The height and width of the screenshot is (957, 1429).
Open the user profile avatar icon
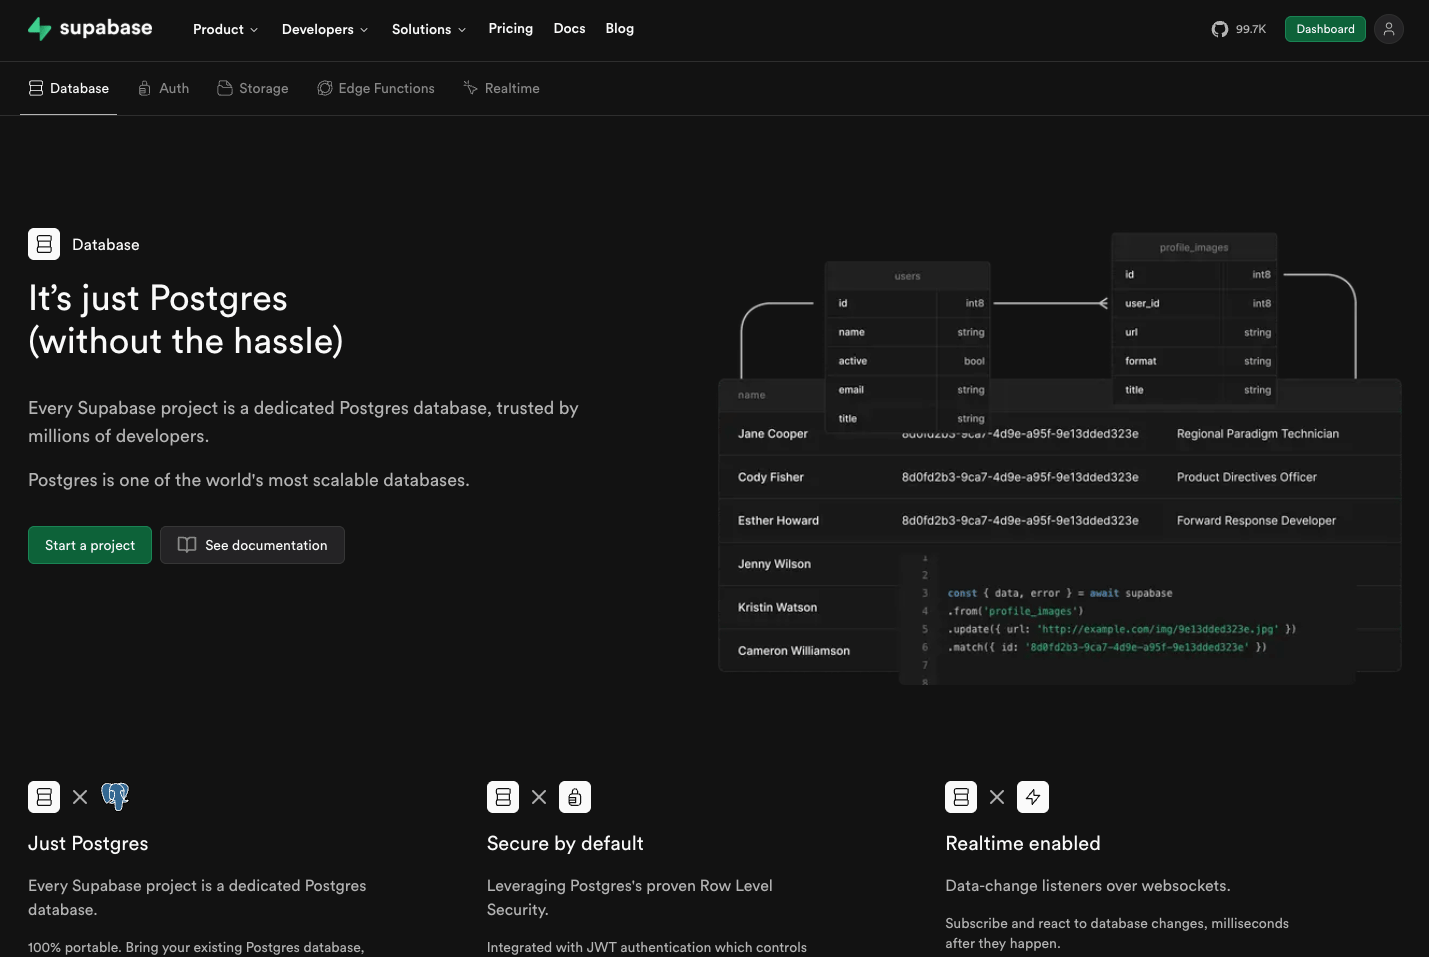(x=1388, y=29)
